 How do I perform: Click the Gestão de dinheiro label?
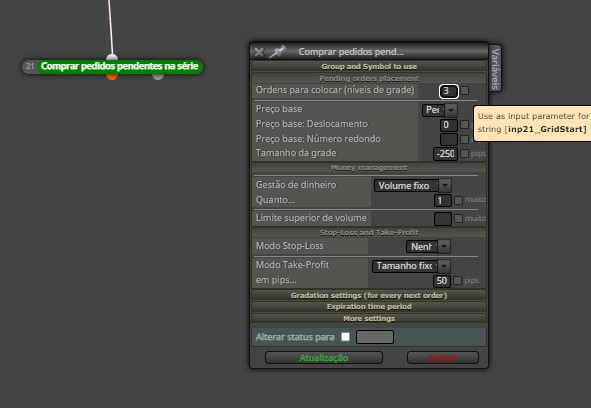[x=296, y=185]
